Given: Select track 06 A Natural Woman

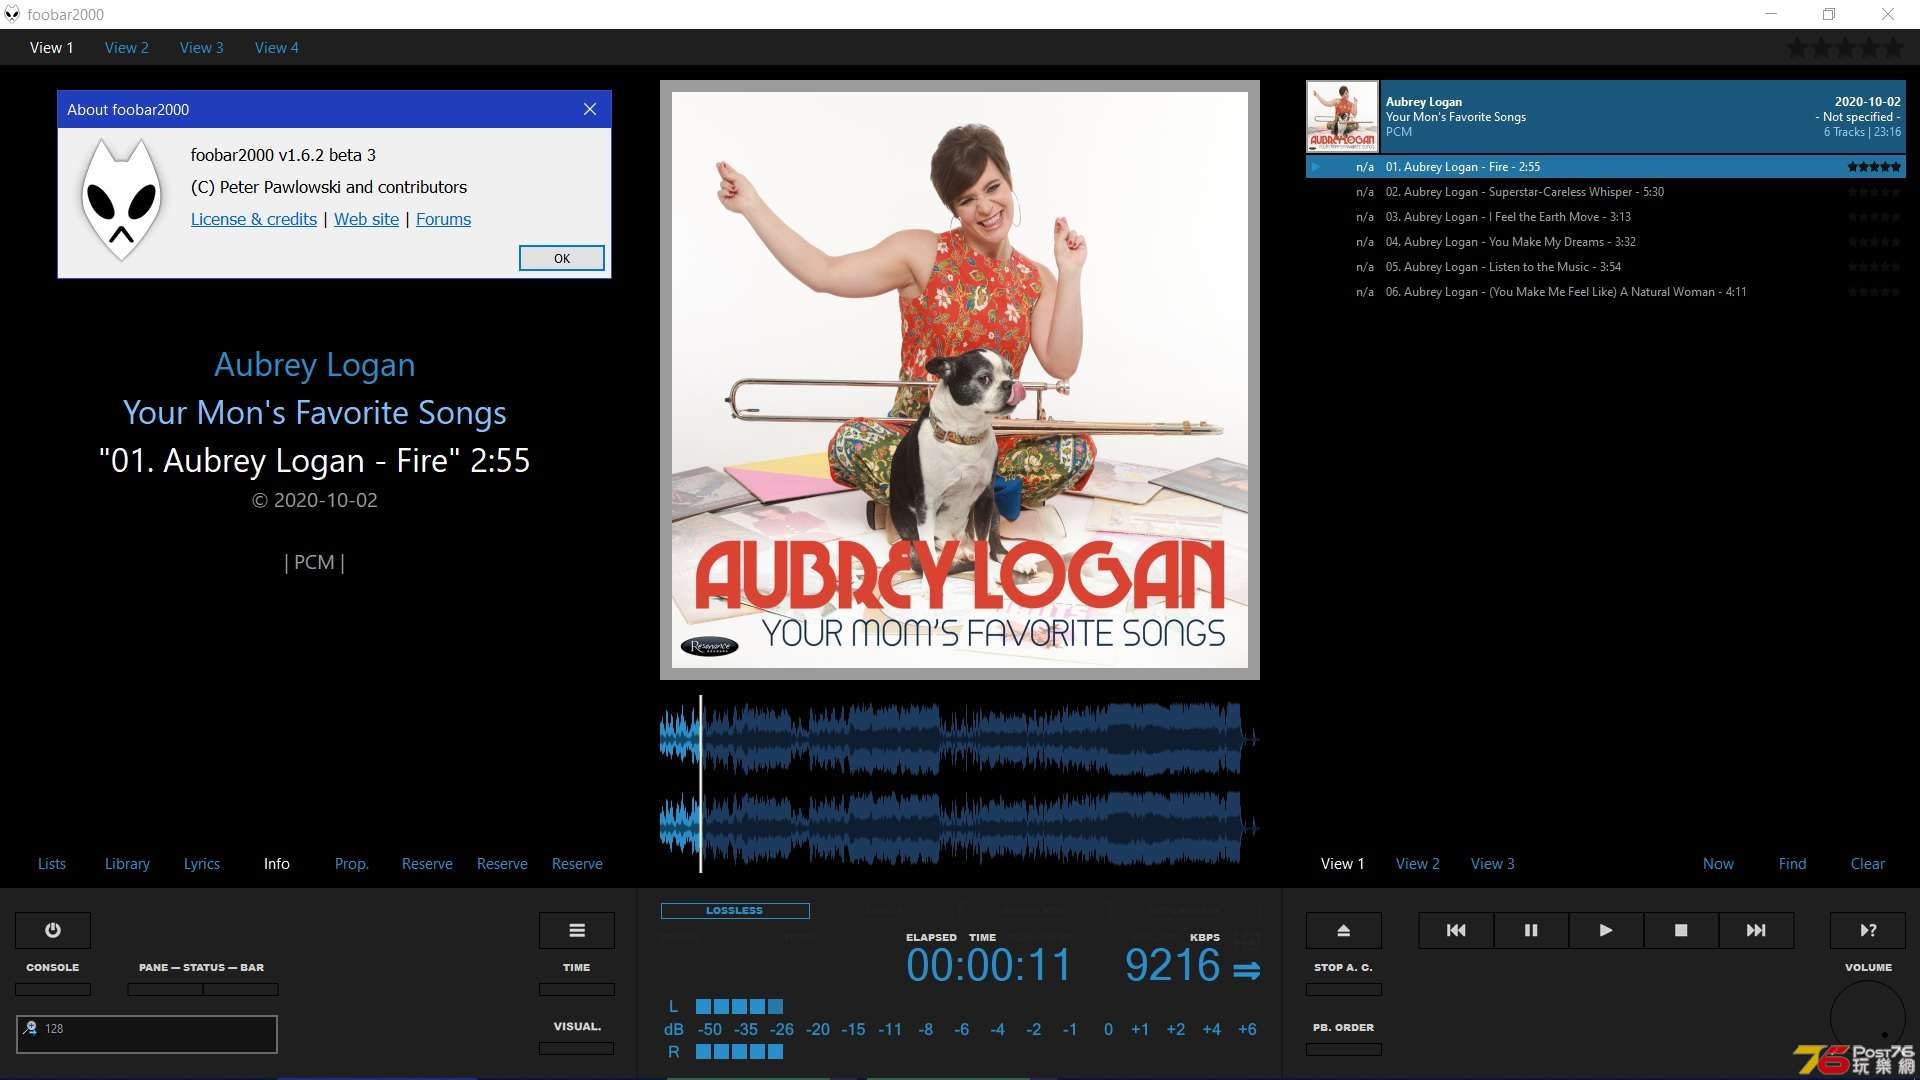Looking at the screenshot, I should 1606,292.
